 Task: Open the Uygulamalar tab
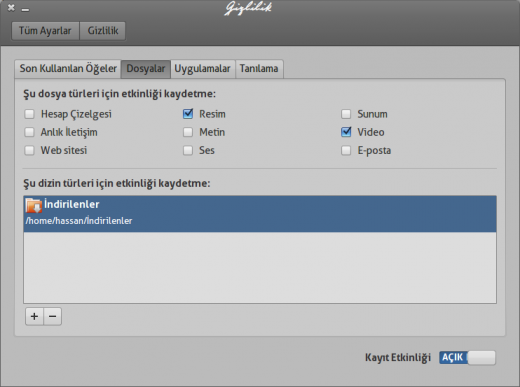point(202,69)
